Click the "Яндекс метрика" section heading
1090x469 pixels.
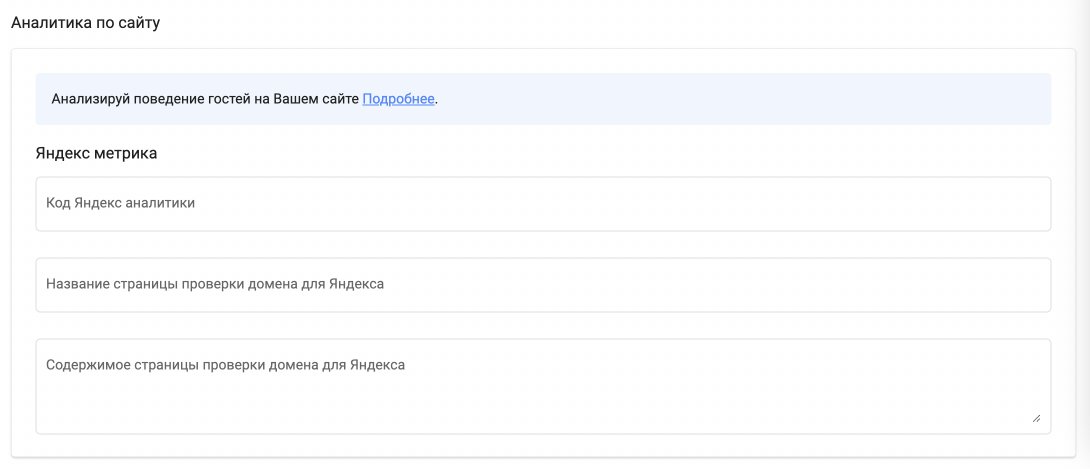click(97, 153)
